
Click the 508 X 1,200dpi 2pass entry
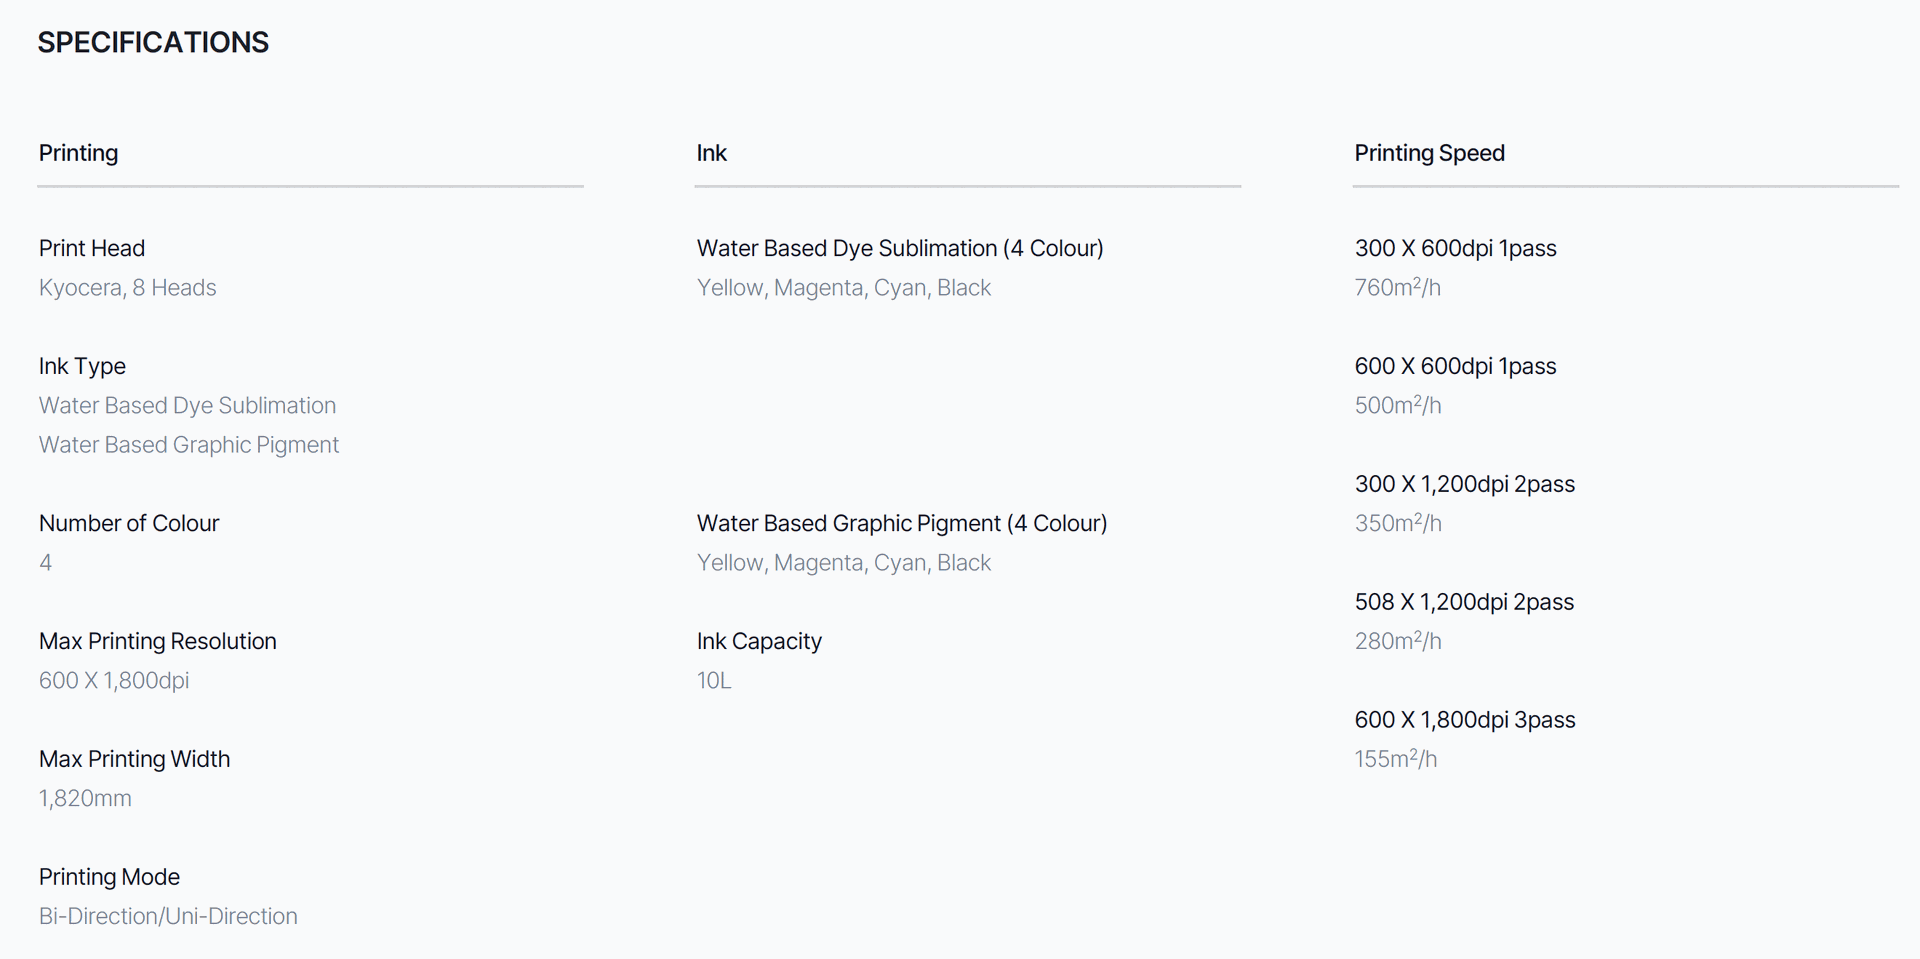1464,602
